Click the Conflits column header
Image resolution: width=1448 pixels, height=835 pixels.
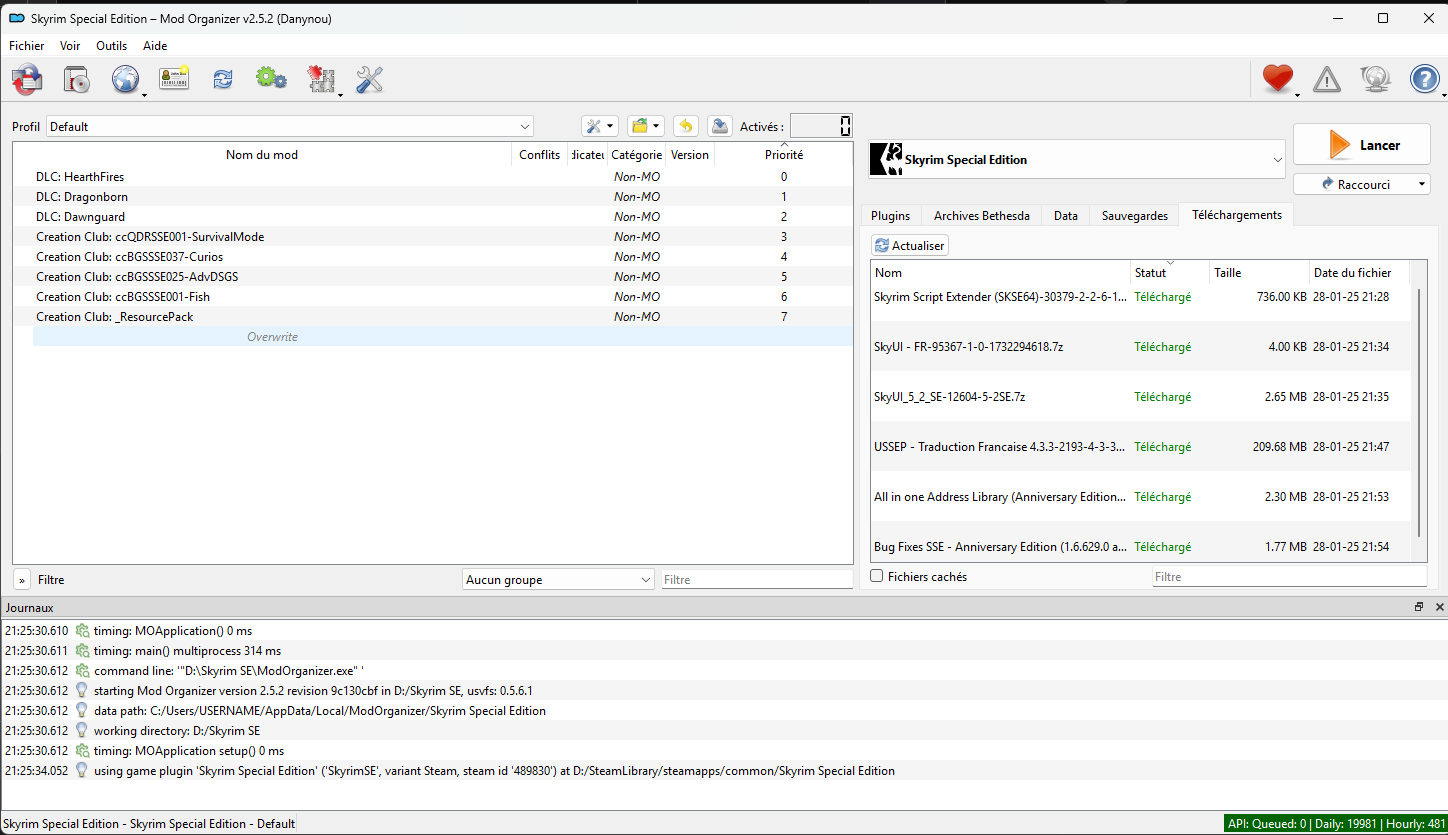539,155
